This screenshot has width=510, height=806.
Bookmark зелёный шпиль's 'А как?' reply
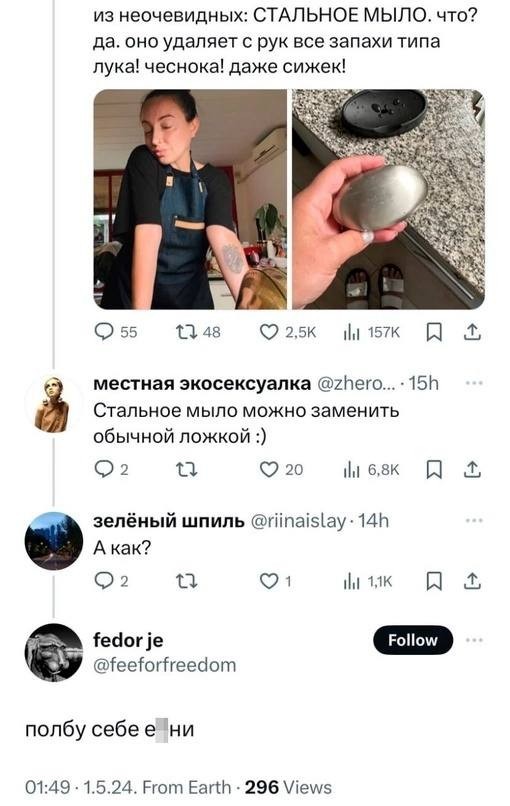tap(434, 581)
